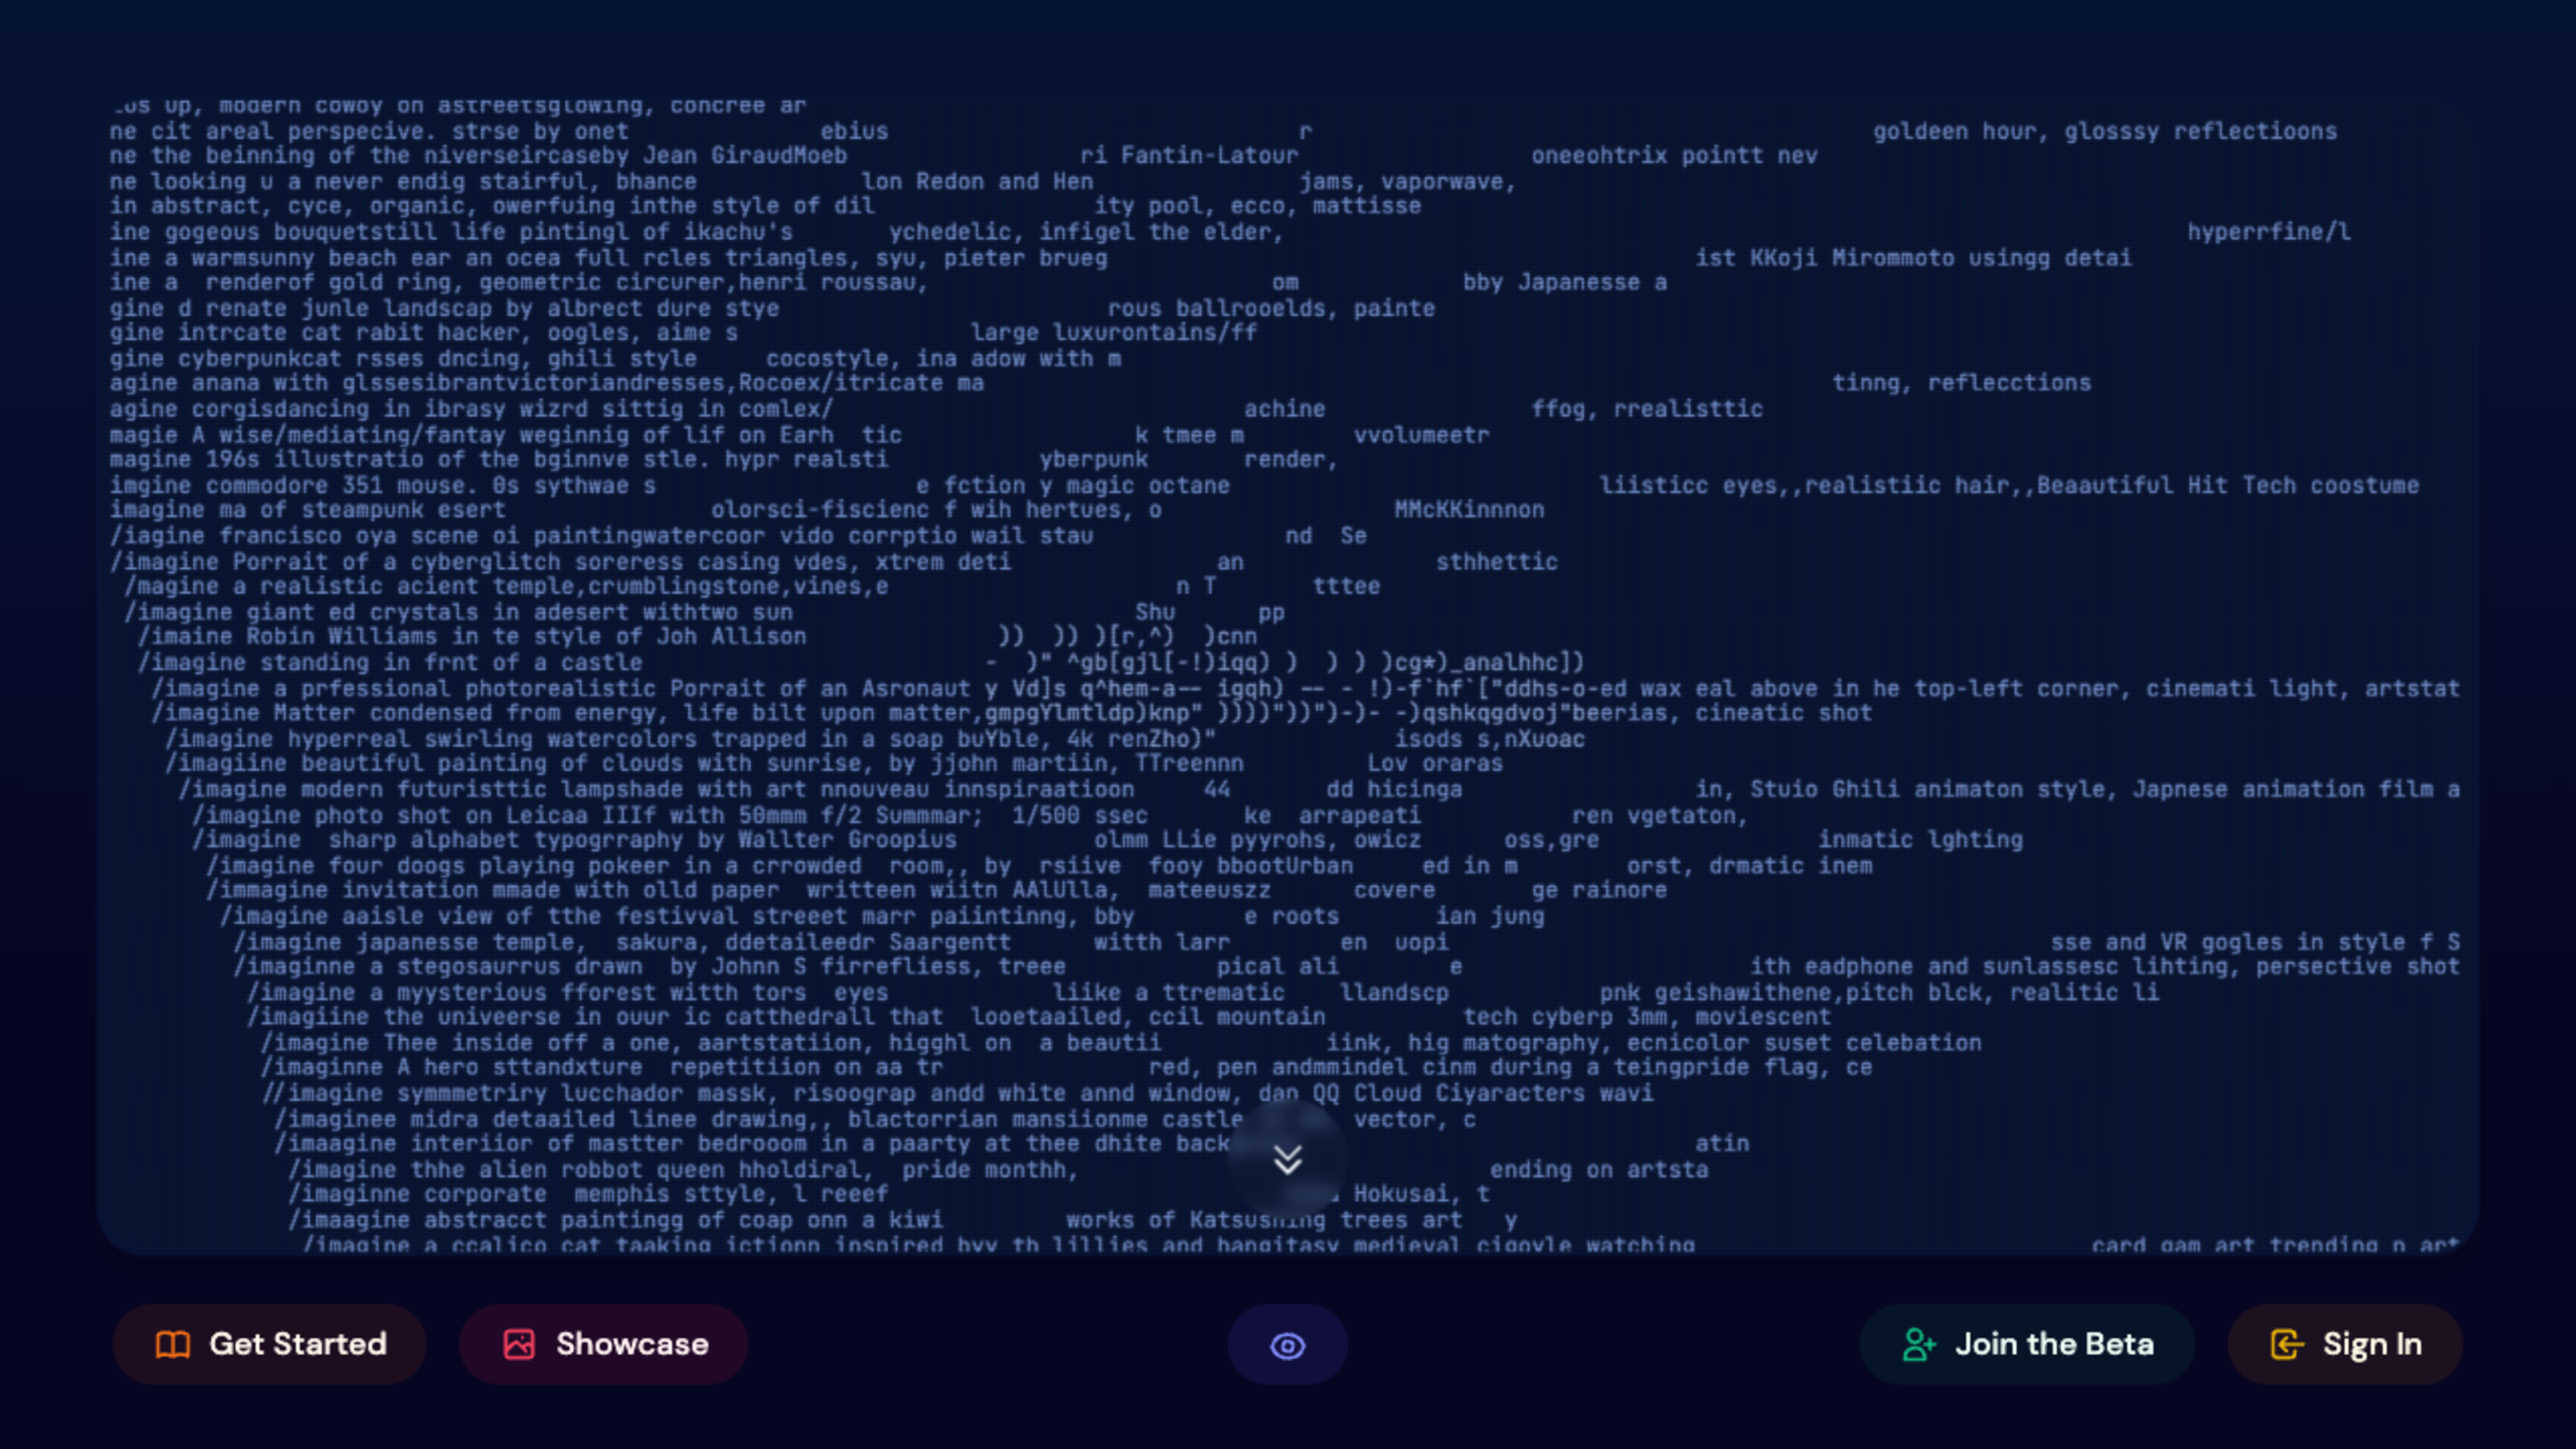This screenshot has width=2576, height=1449.
Task: Click the line "/imagine giant ed crystals in adesert"
Action: 376,612
